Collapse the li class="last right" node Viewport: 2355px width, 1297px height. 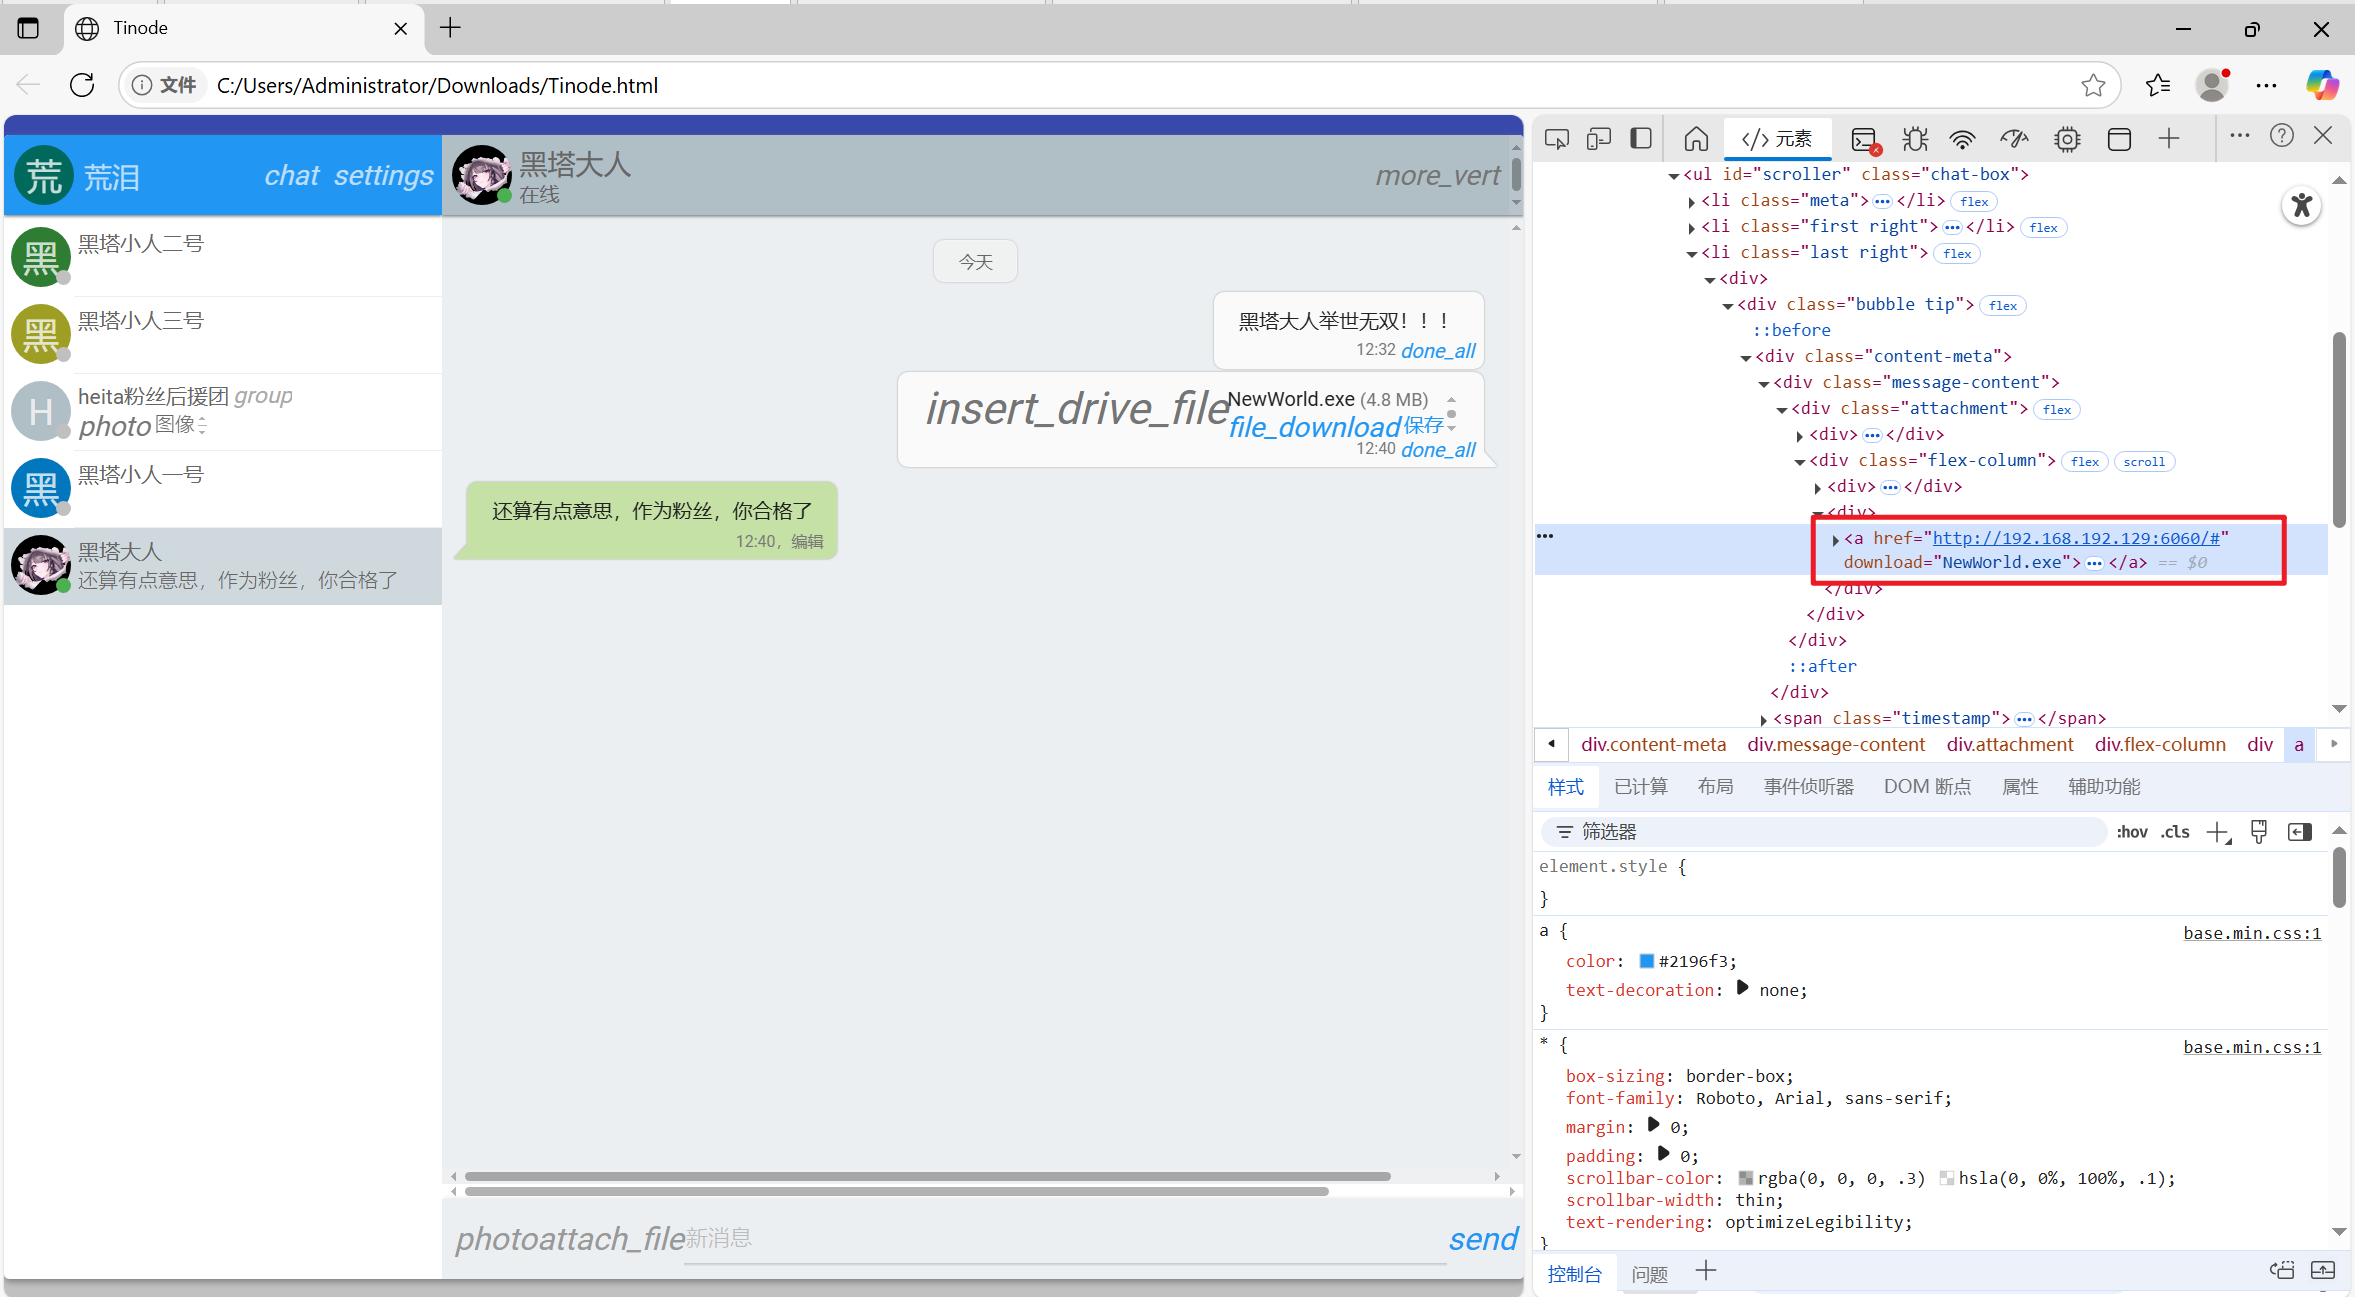[1692, 254]
